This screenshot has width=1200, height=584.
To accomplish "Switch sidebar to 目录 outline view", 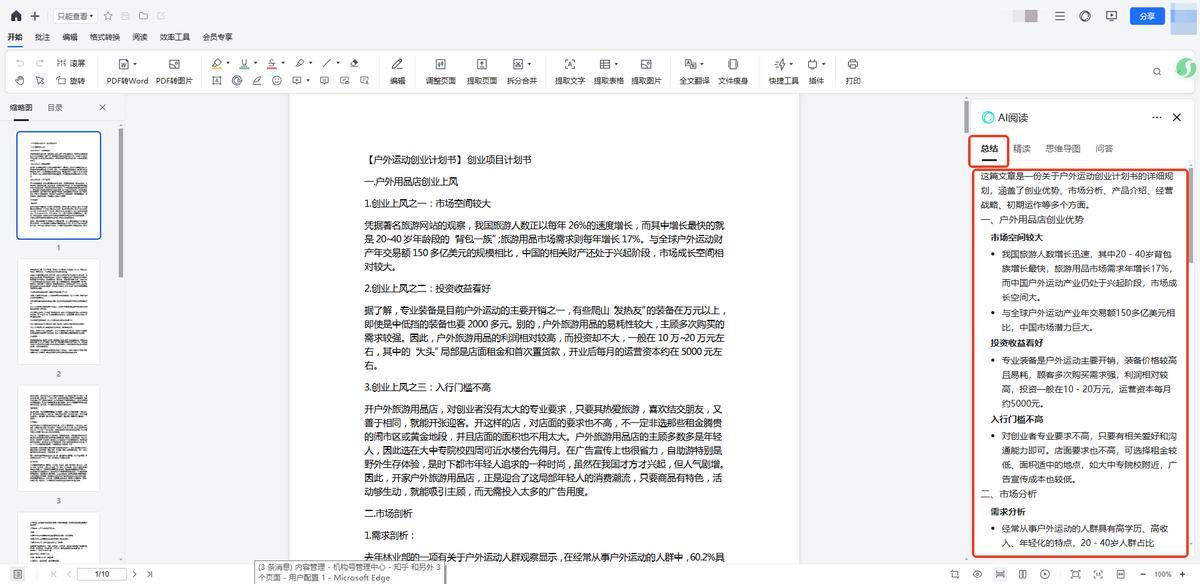I will point(54,107).
